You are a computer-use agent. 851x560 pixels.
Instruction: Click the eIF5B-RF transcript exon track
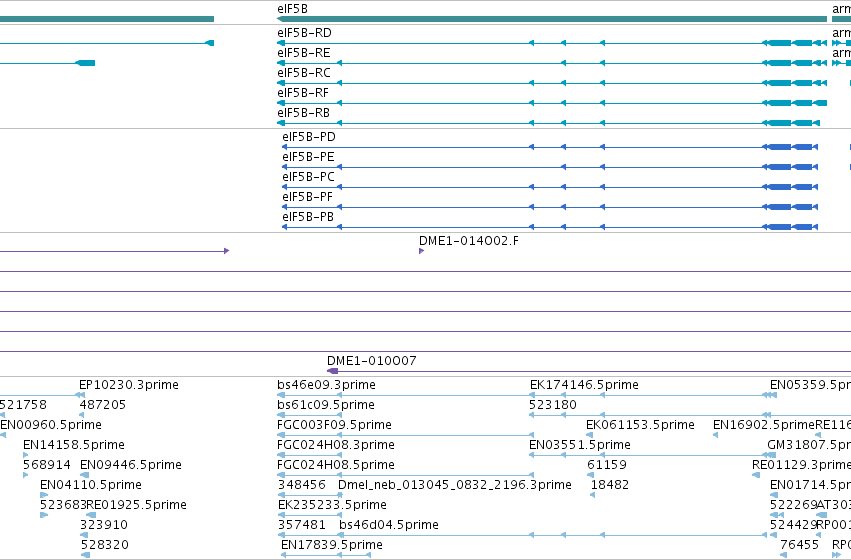[552, 103]
